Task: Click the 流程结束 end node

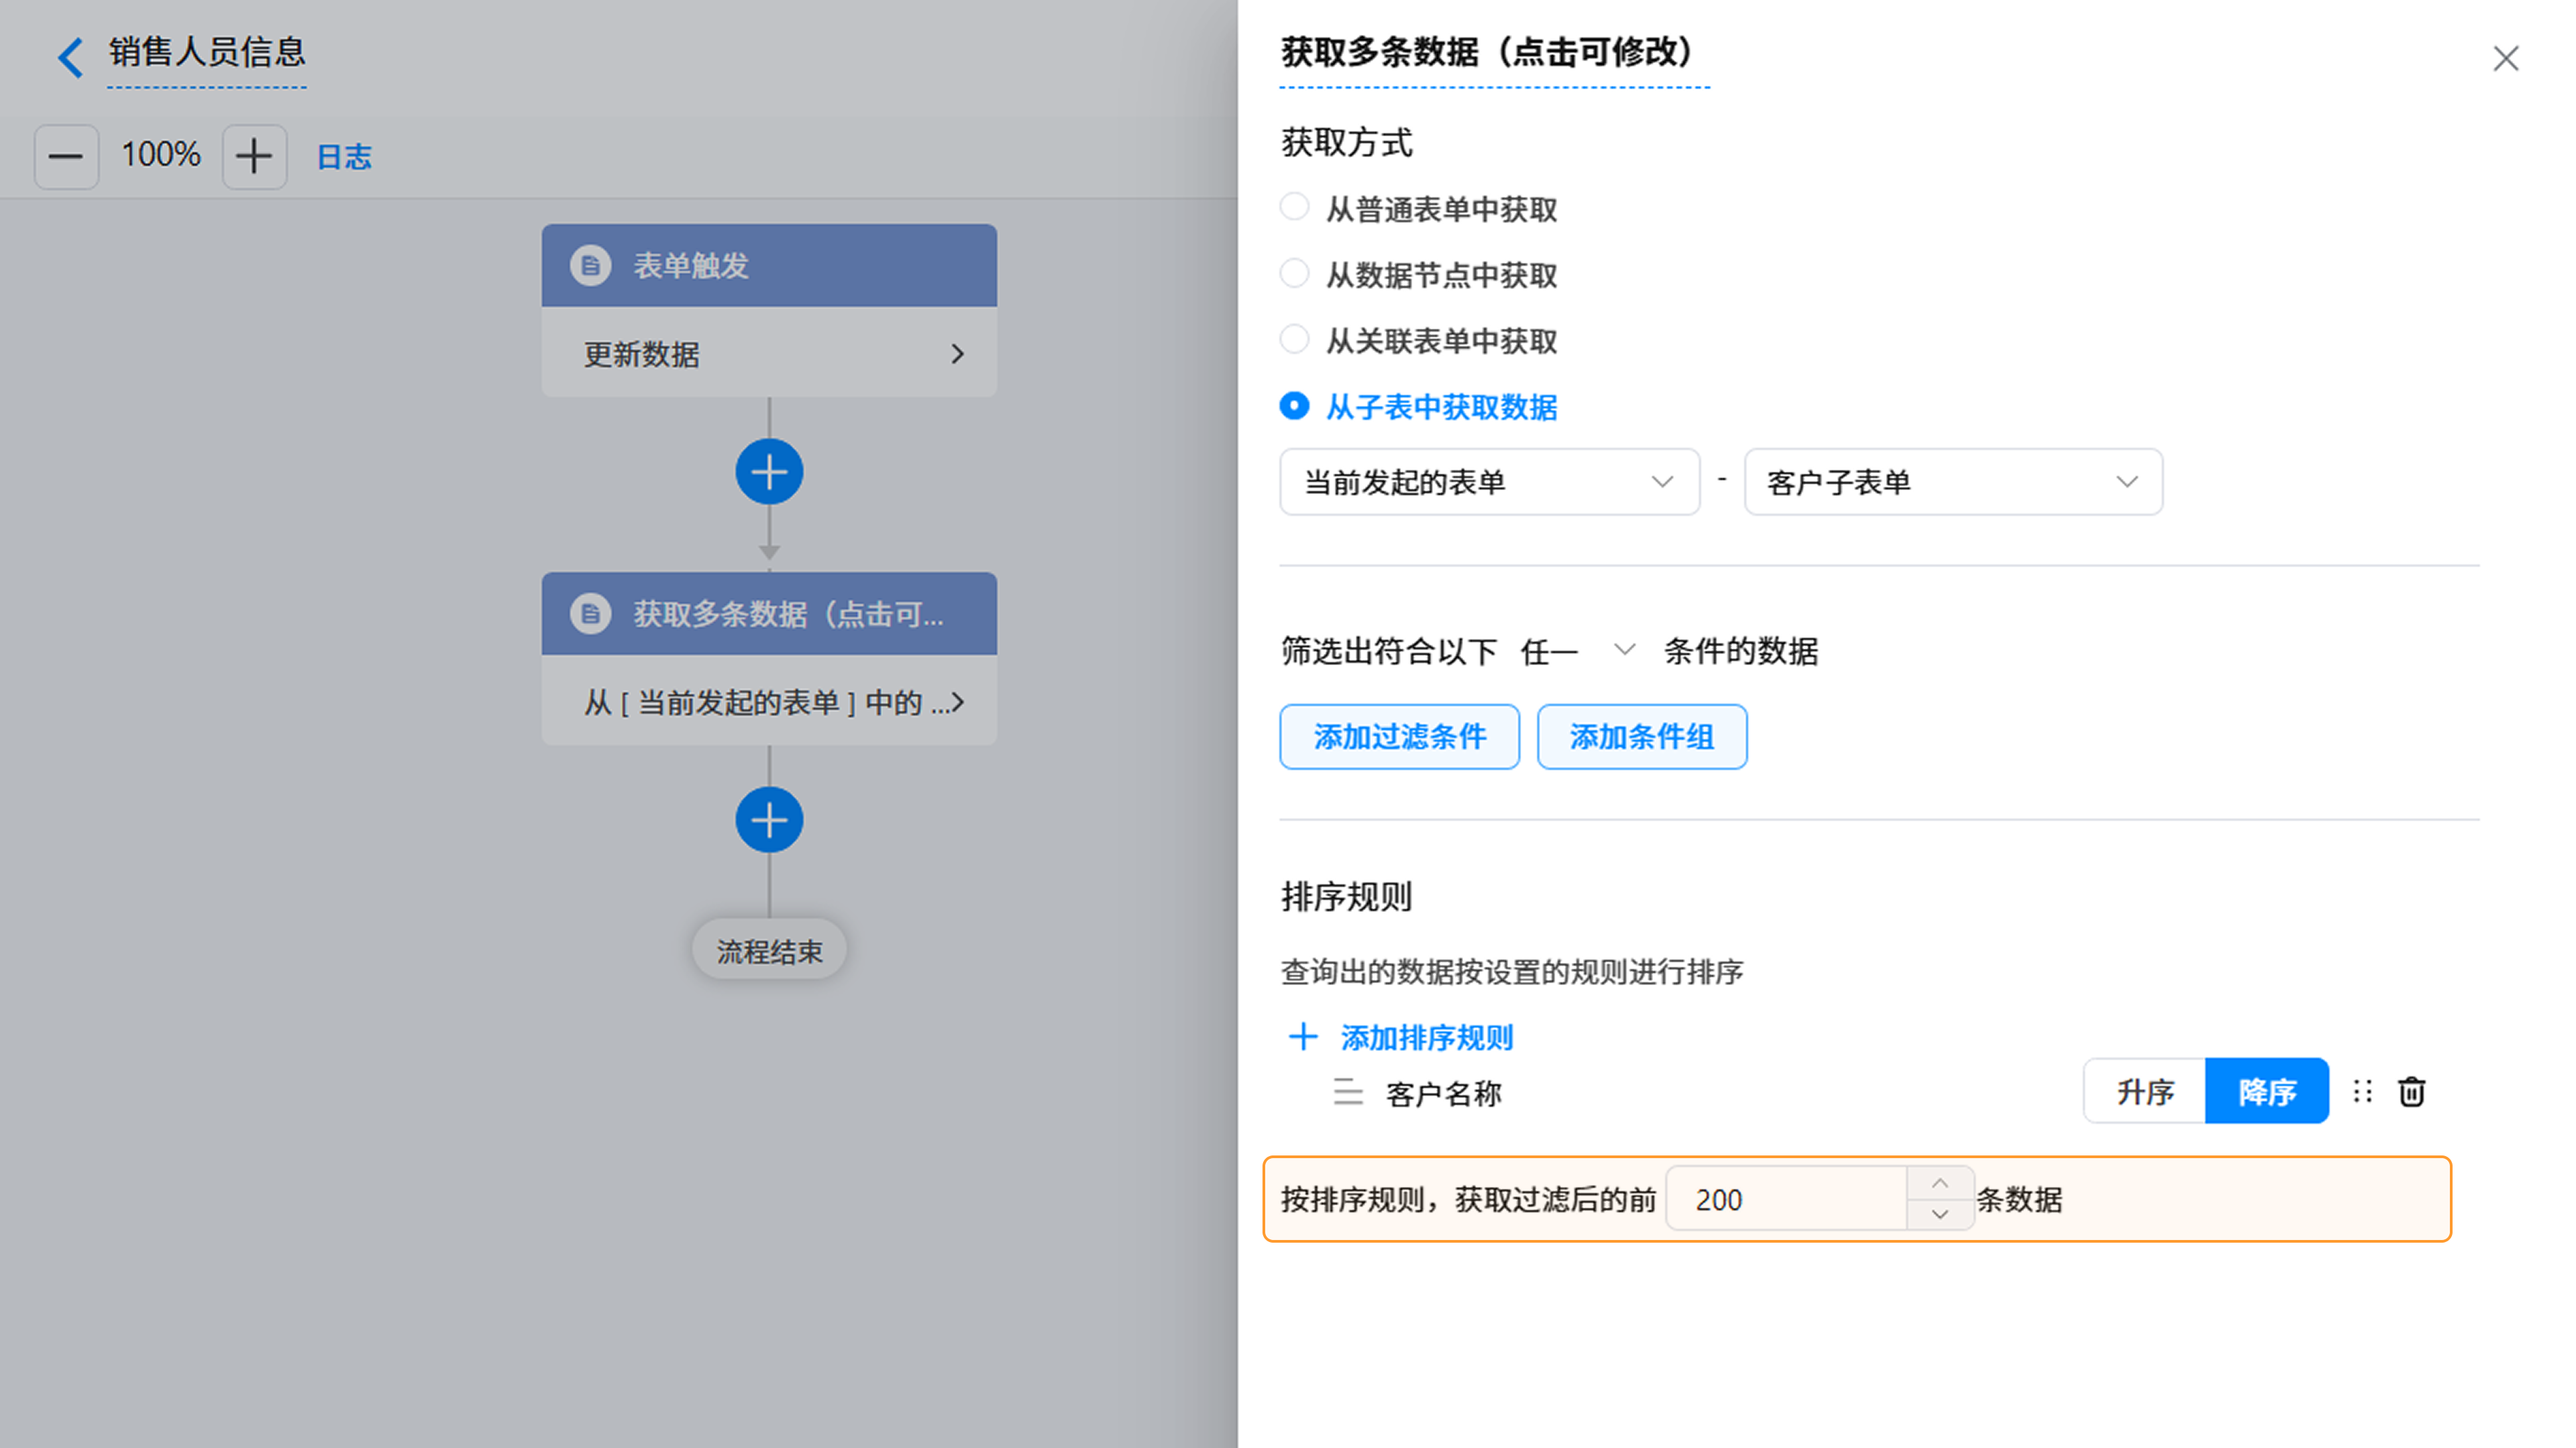Action: pos(769,950)
